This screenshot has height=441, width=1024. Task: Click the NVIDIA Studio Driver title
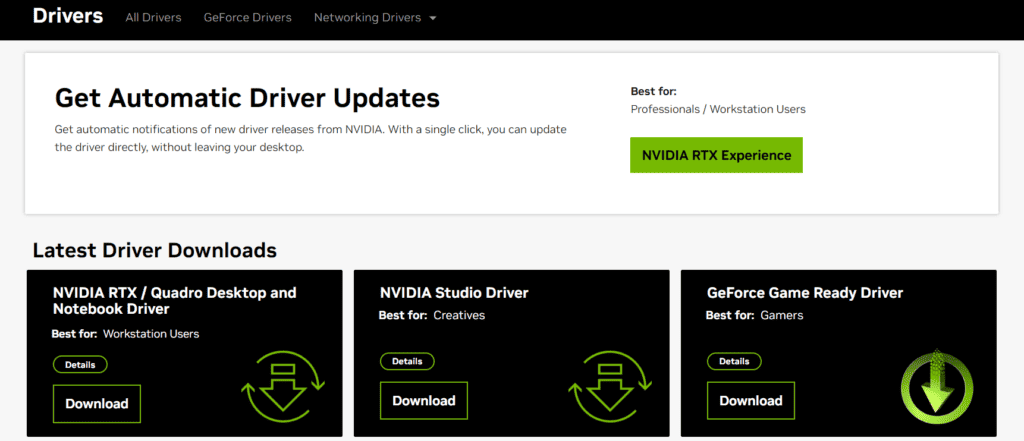point(454,293)
